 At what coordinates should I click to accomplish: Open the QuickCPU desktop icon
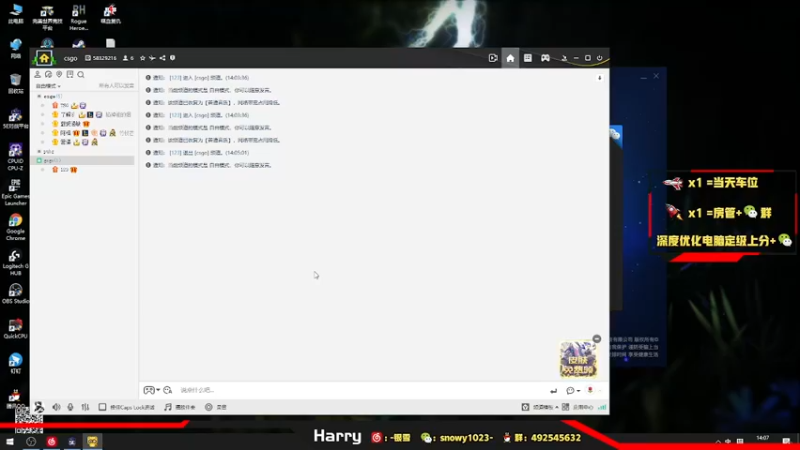click(x=15, y=329)
